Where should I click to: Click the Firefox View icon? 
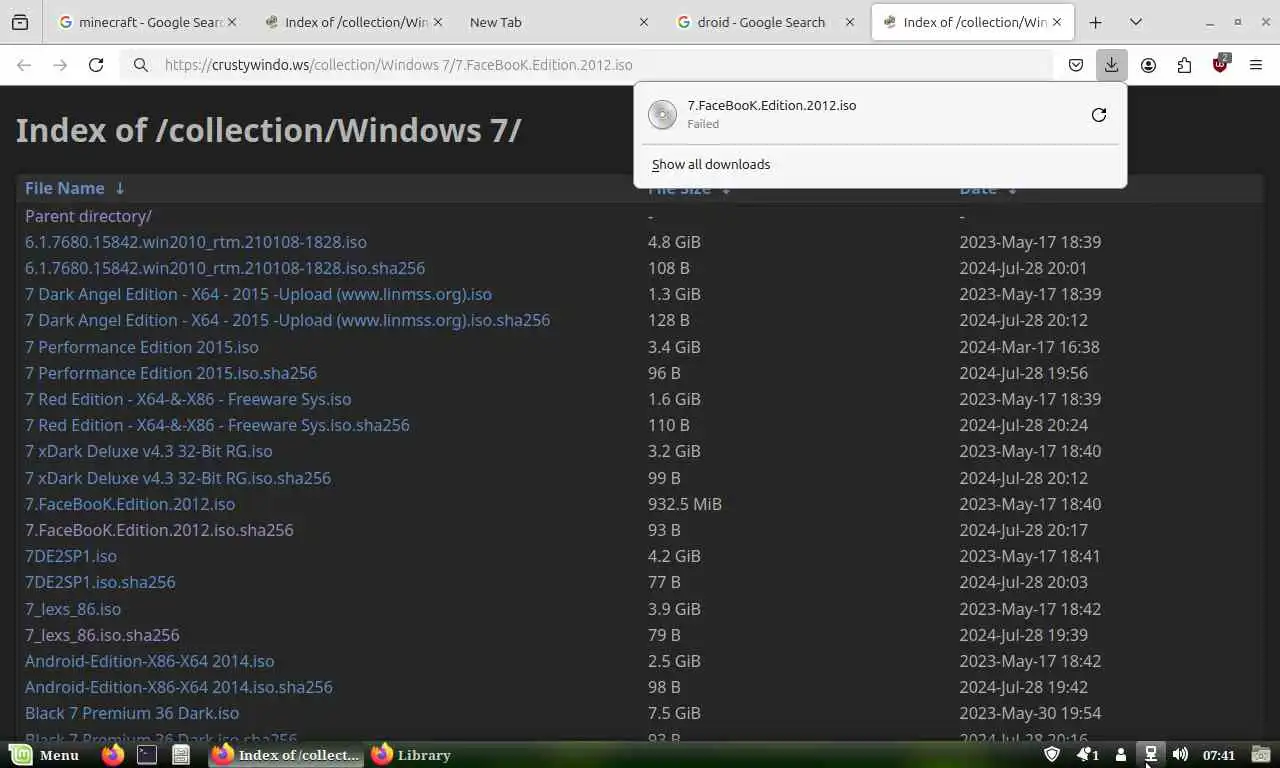point(20,22)
